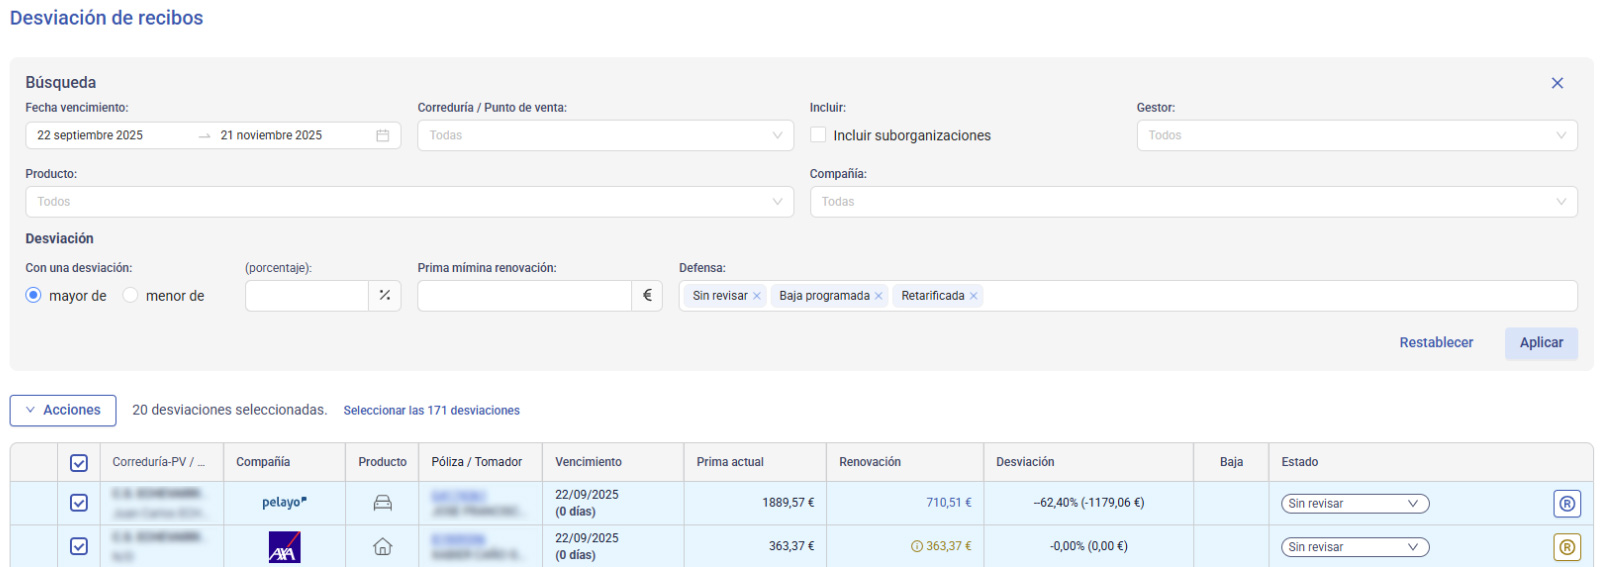Open the Acciones menu
The height and width of the screenshot is (567, 1601).
63,410
